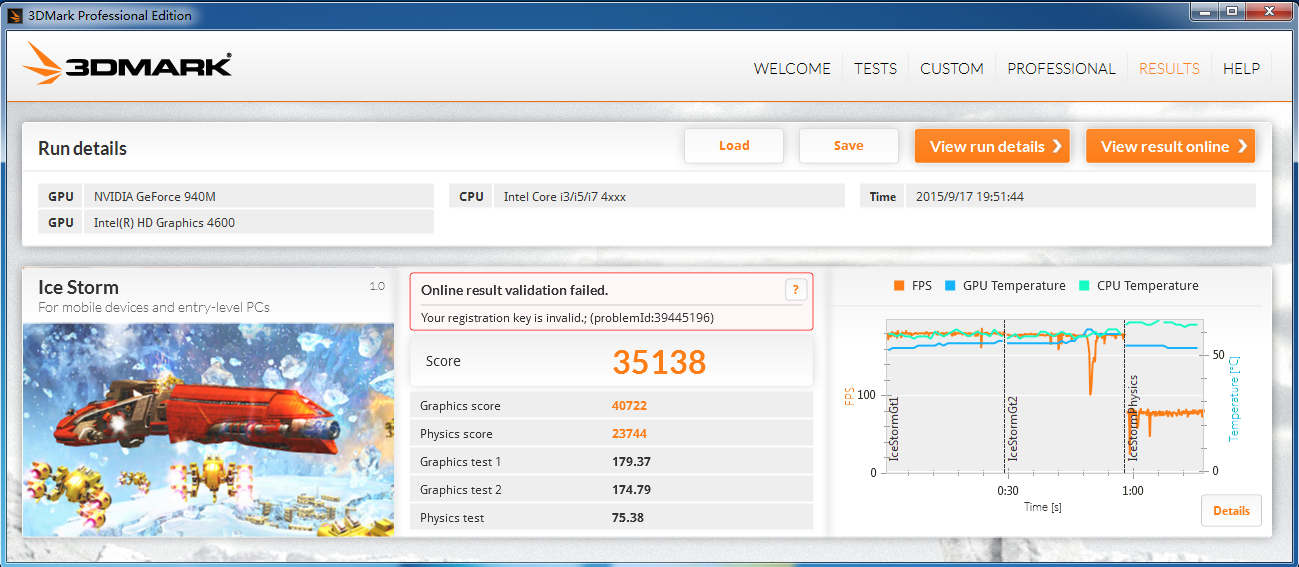This screenshot has width=1299, height=567.
Task: Click the Ice Storm heading
Action: click(x=78, y=288)
